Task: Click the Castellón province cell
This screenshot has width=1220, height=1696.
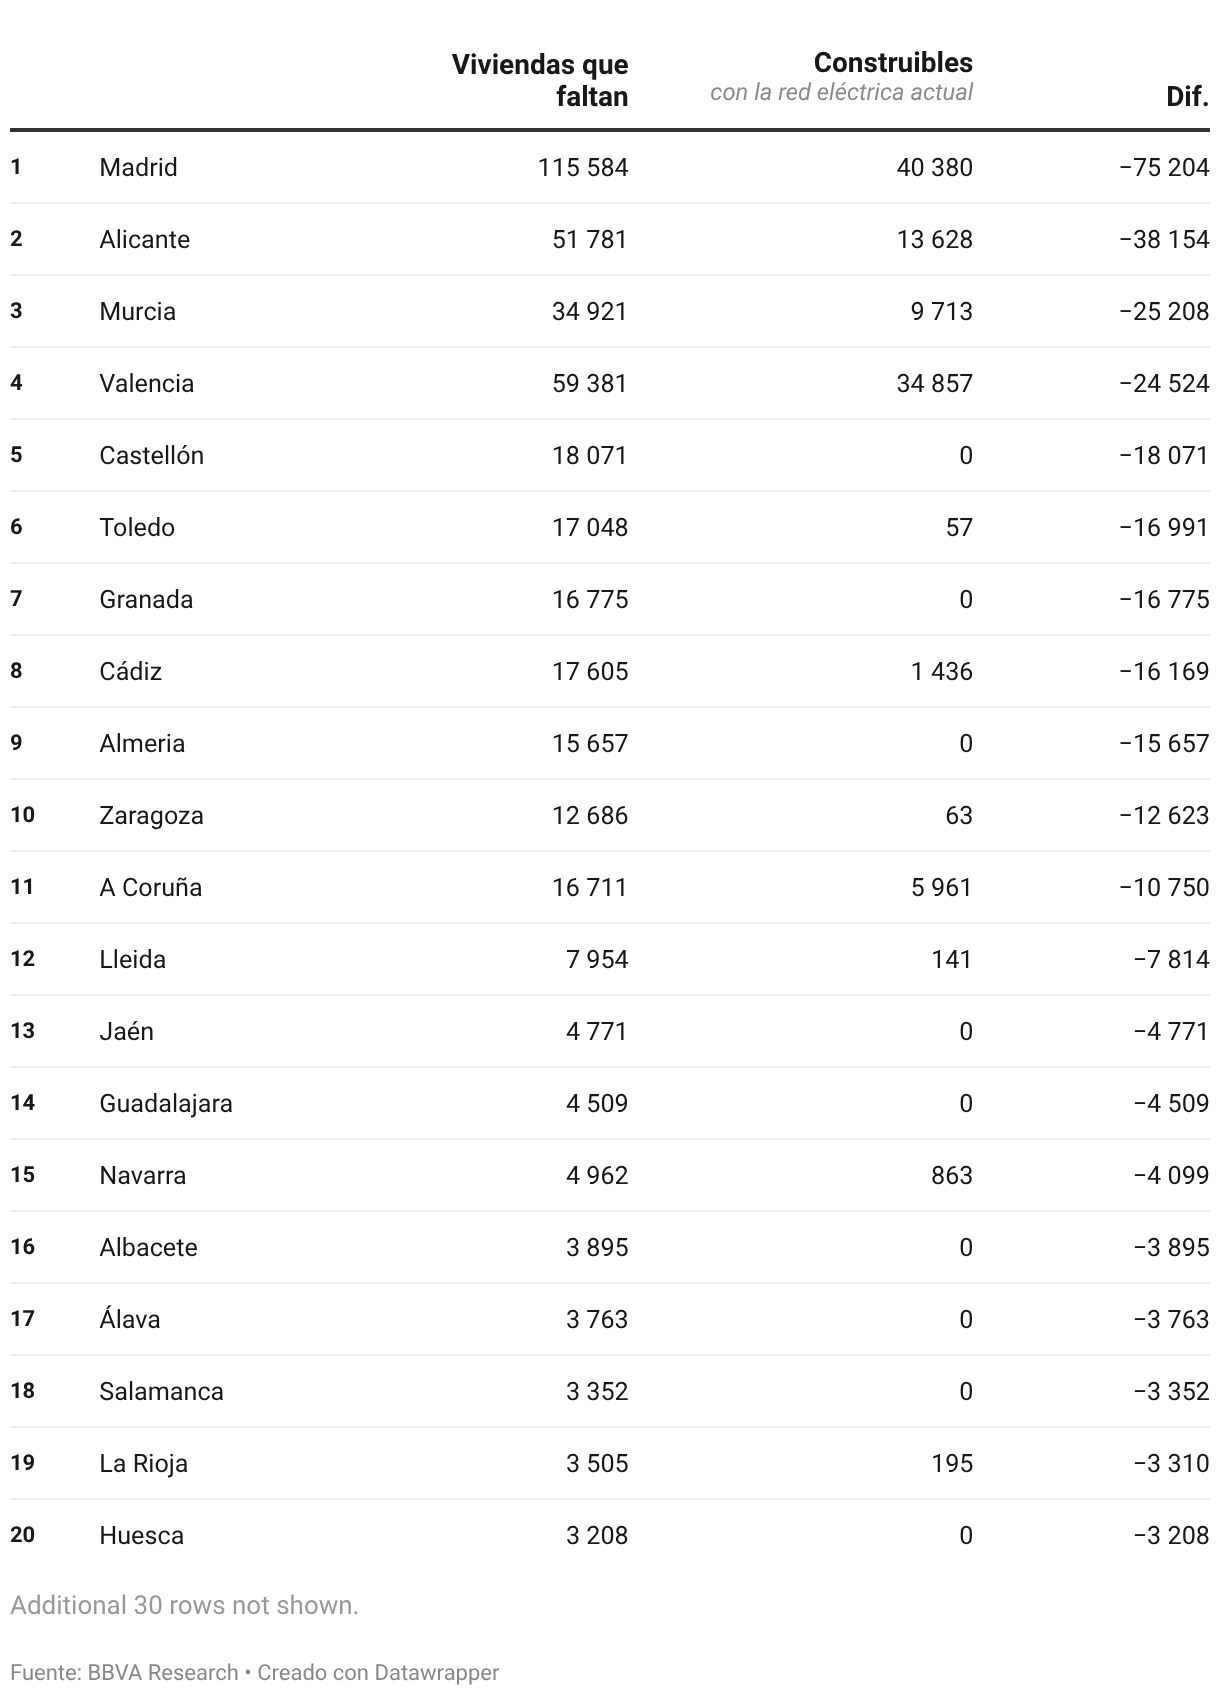Action: coord(151,455)
